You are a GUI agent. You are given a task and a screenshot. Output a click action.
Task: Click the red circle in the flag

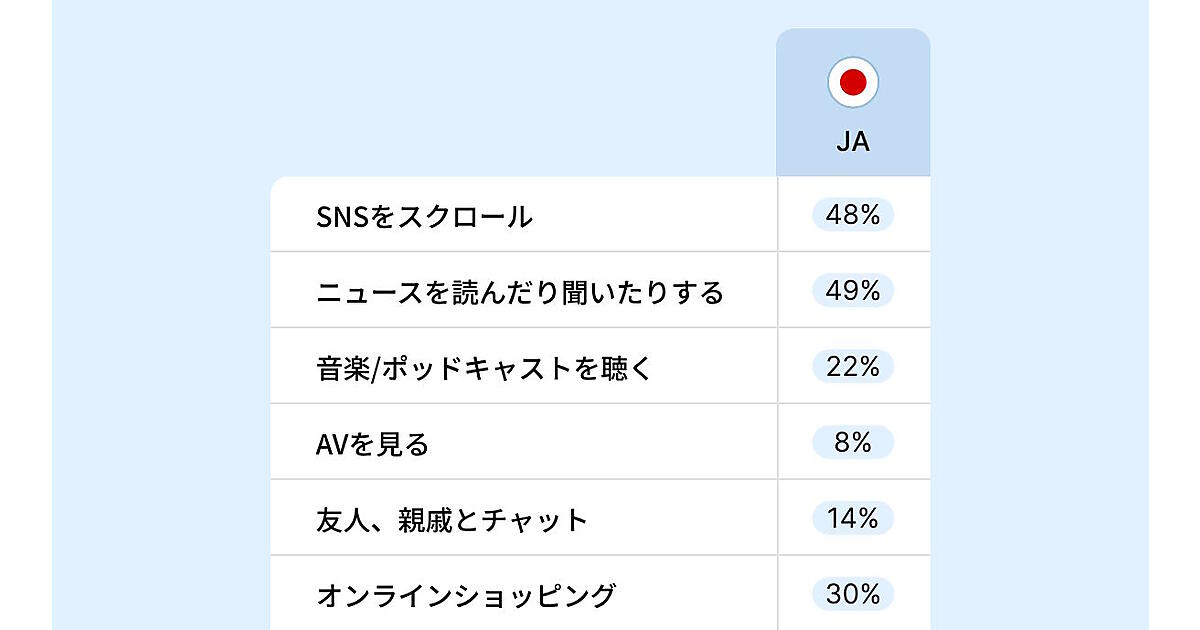(x=853, y=83)
